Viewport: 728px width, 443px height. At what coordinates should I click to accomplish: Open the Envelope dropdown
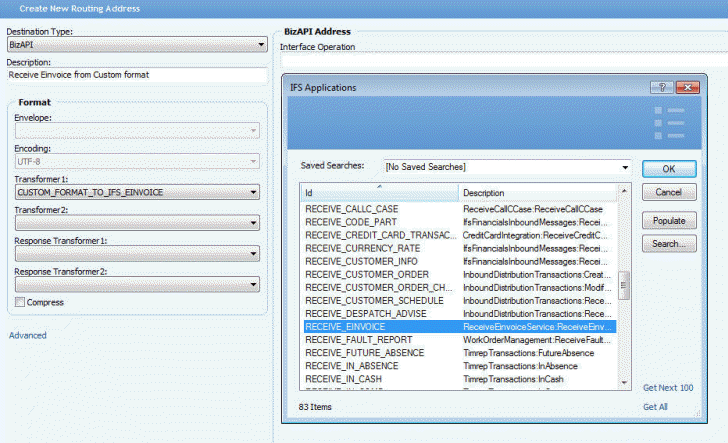point(137,130)
